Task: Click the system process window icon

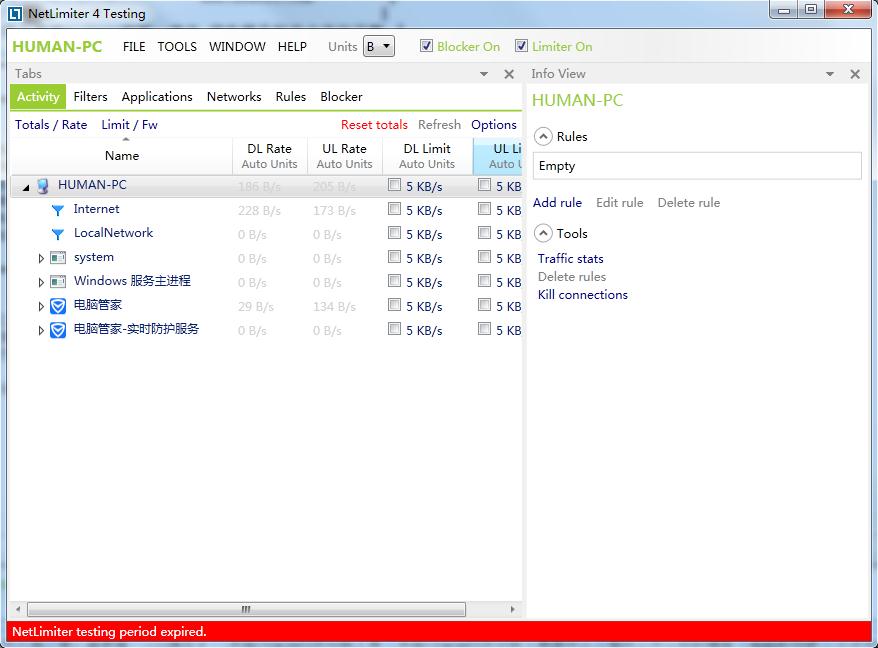Action: 58,258
